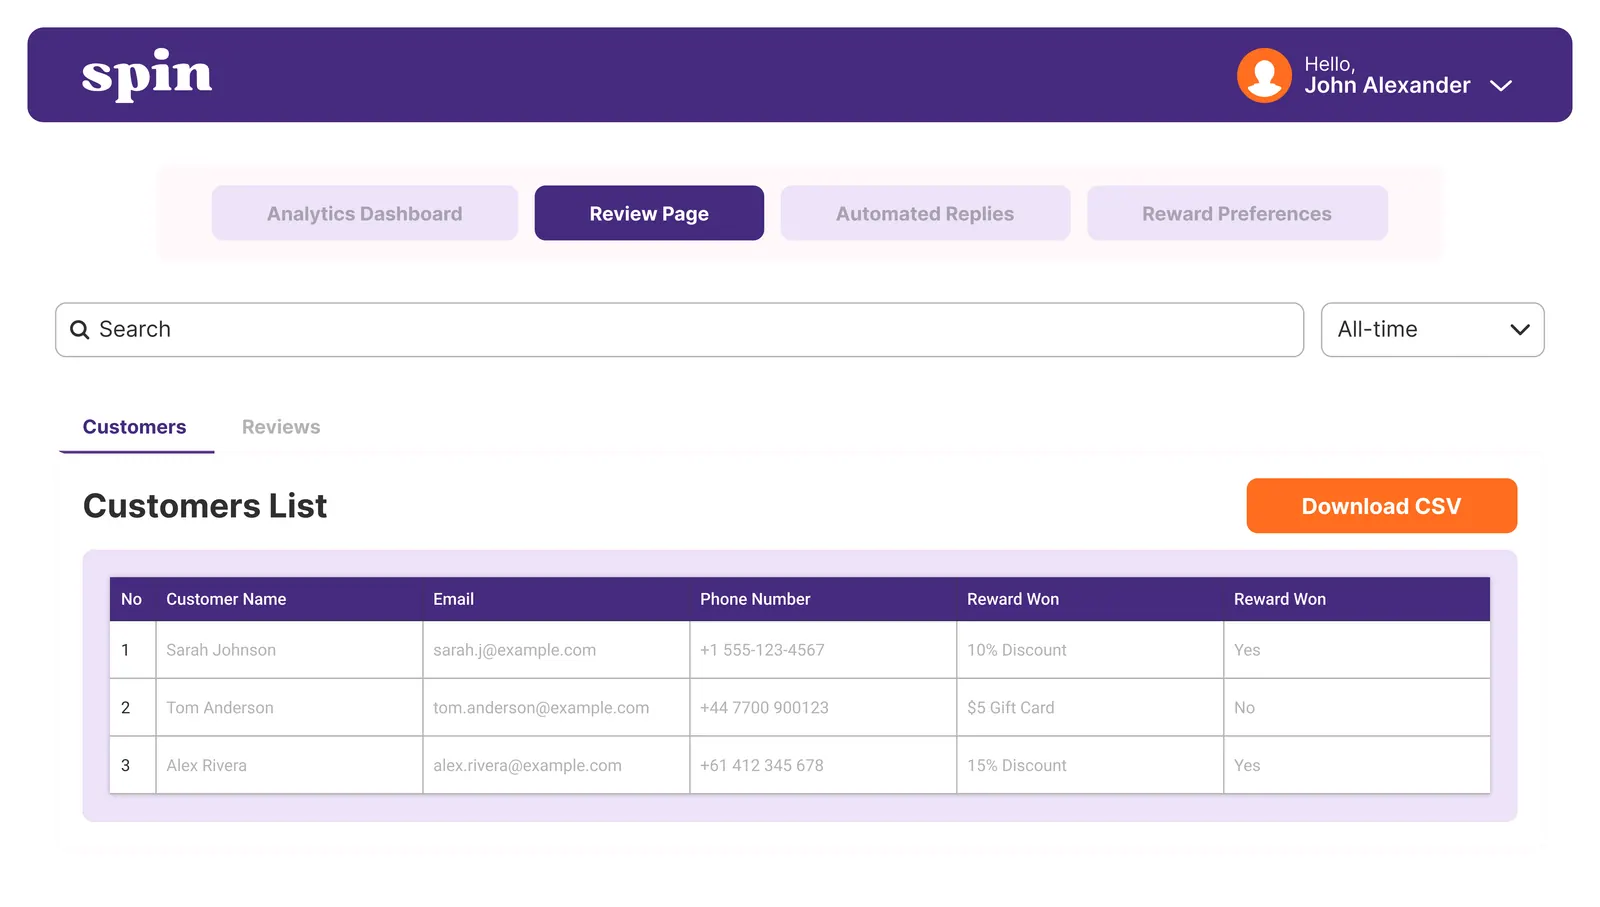Click the search magnifier icon

80,330
